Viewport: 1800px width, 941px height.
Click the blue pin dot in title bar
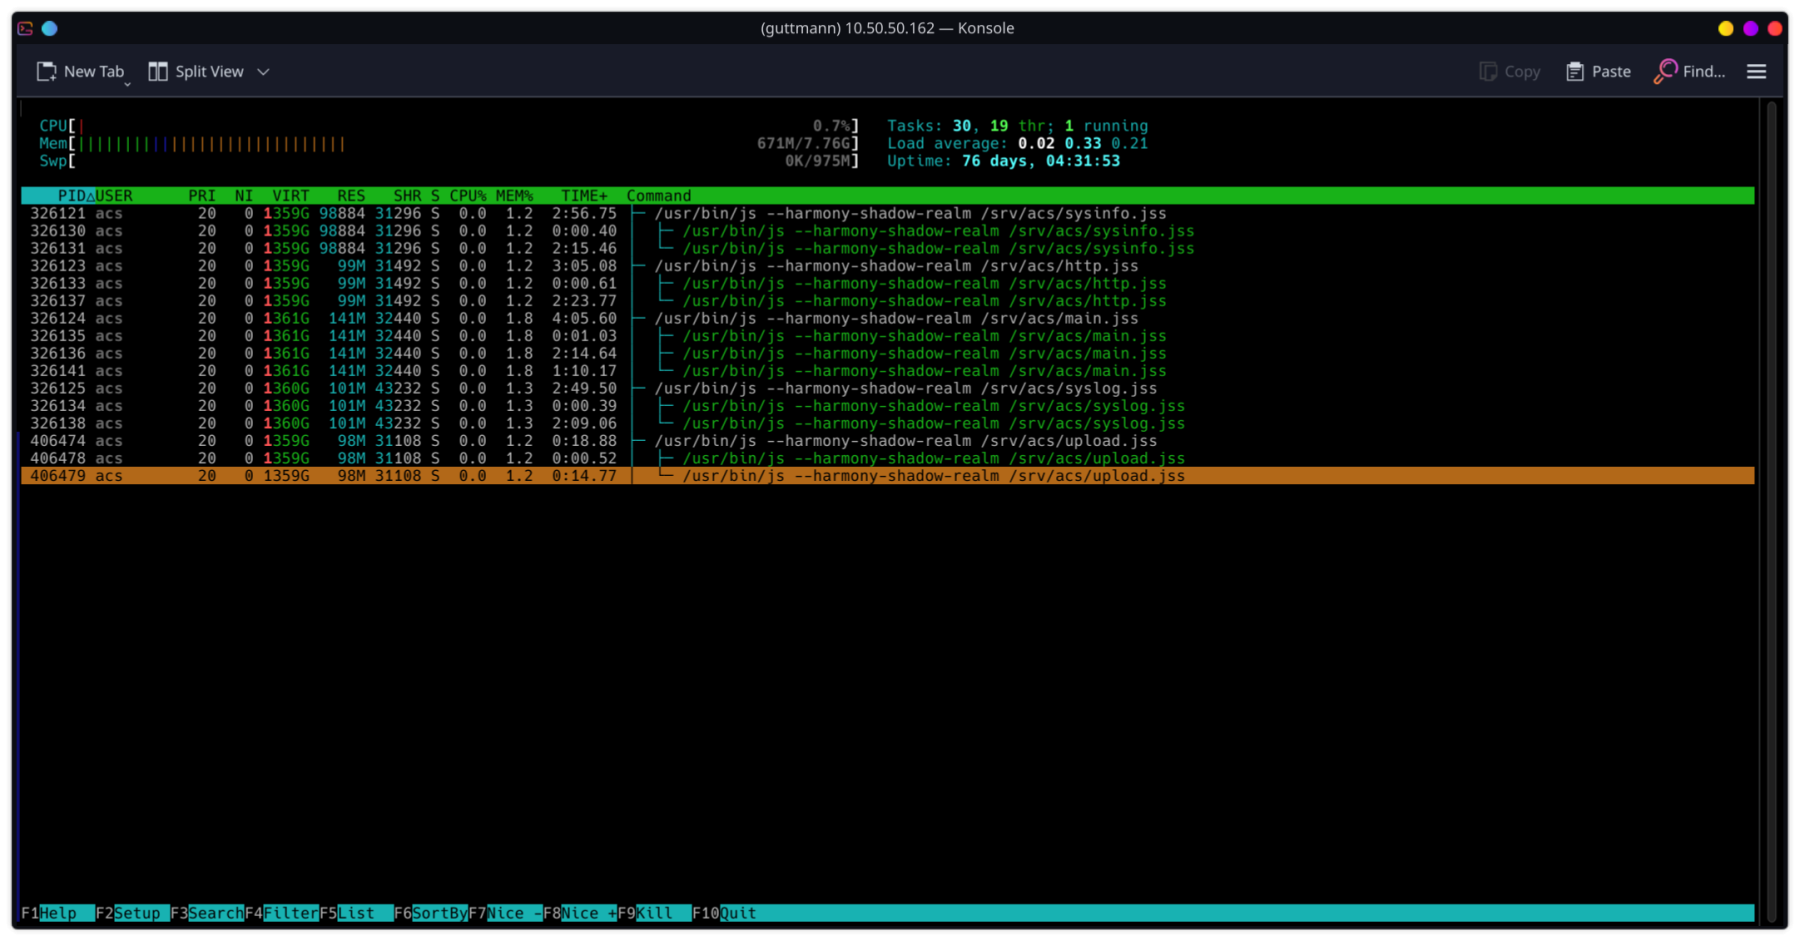tap(50, 28)
